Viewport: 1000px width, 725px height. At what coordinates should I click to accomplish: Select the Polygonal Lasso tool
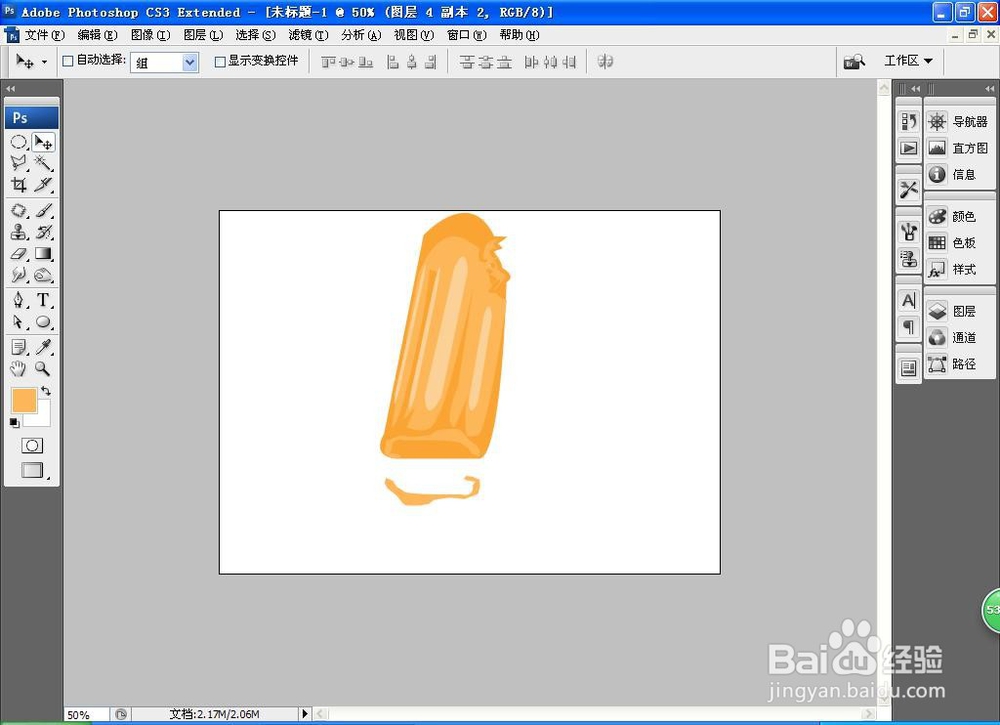tap(18, 163)
